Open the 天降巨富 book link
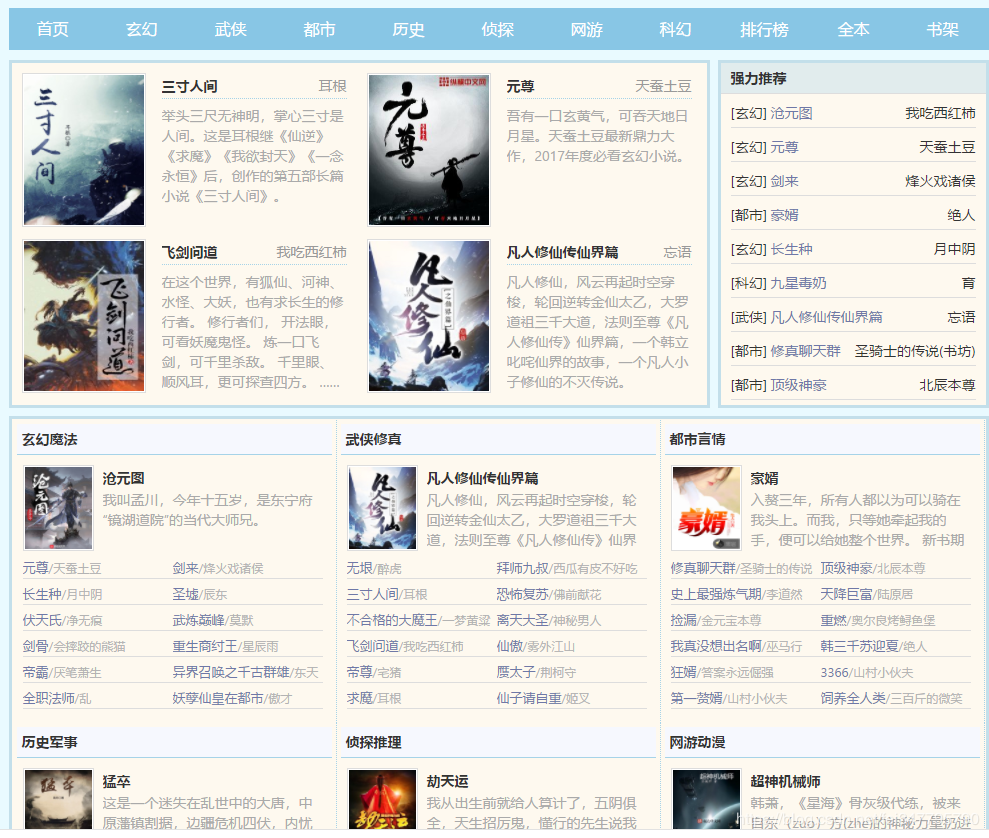989x838 pixels. (x=846, y=594)
